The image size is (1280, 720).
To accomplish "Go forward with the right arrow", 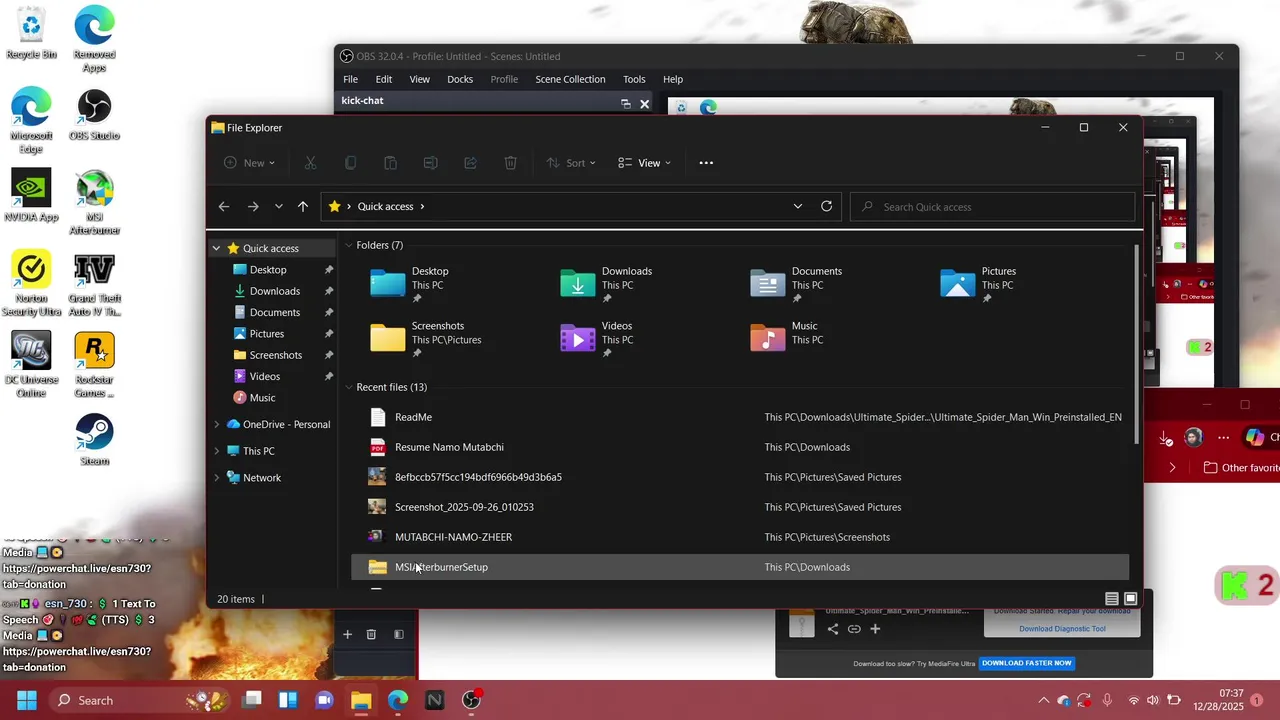I will tap(253, 207).
